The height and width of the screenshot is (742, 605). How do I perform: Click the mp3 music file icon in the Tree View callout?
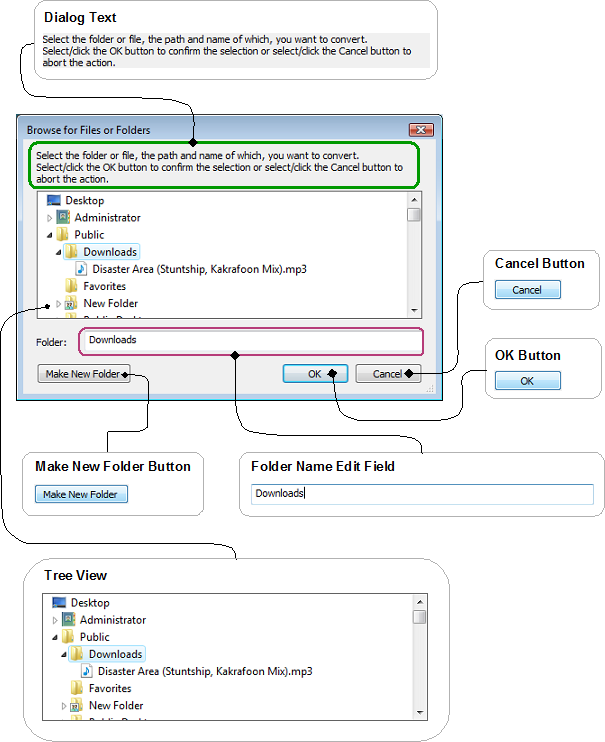[87, 671]
